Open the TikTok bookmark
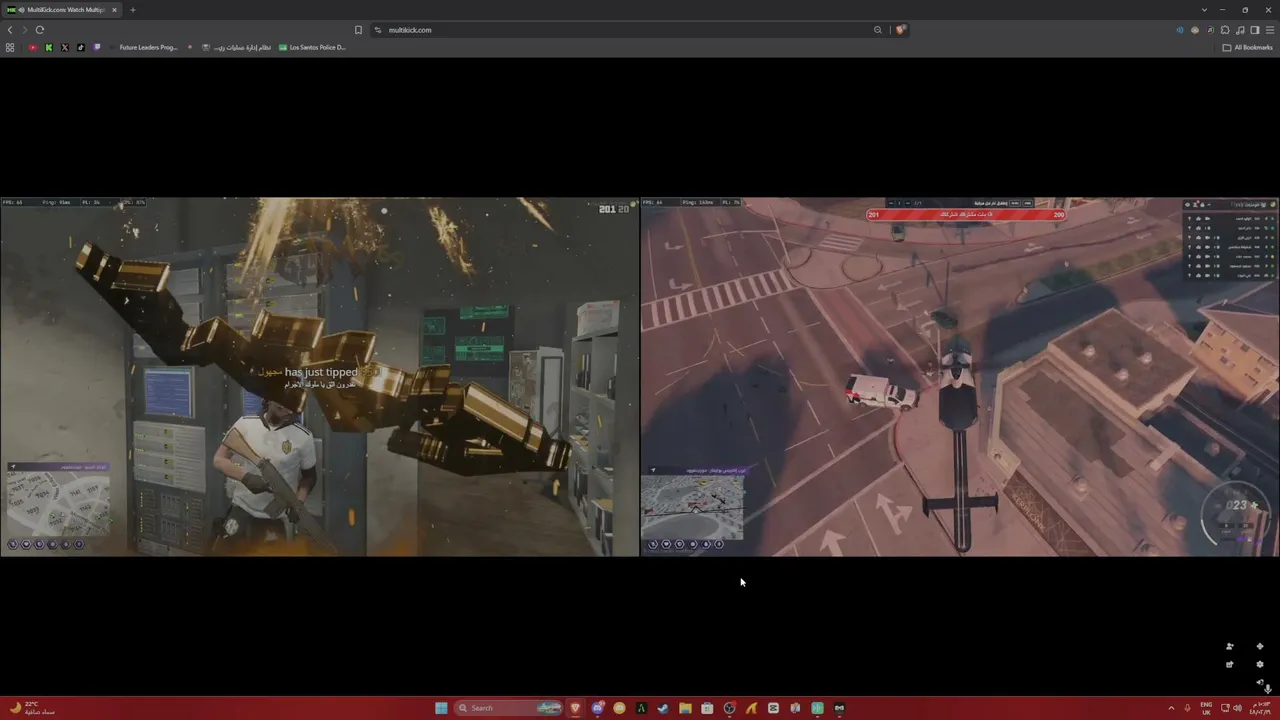This screenshot has width=1280, height=720. click(81, 47)
